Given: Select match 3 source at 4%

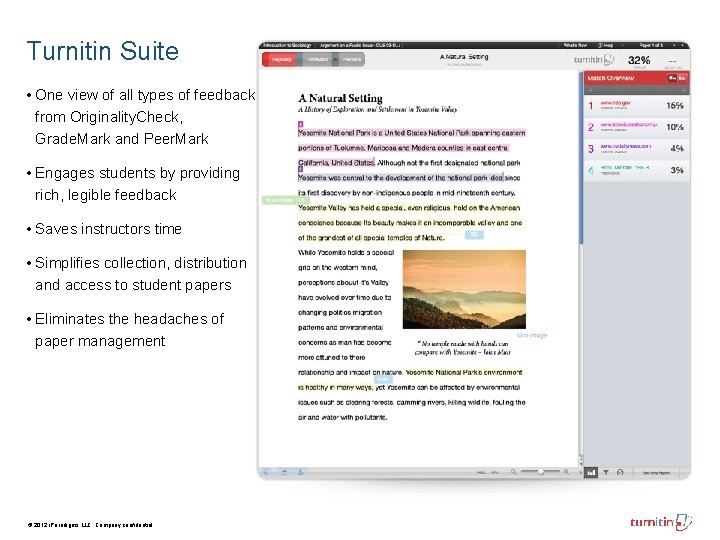Looking at the screenshot, I should point(636,149).
